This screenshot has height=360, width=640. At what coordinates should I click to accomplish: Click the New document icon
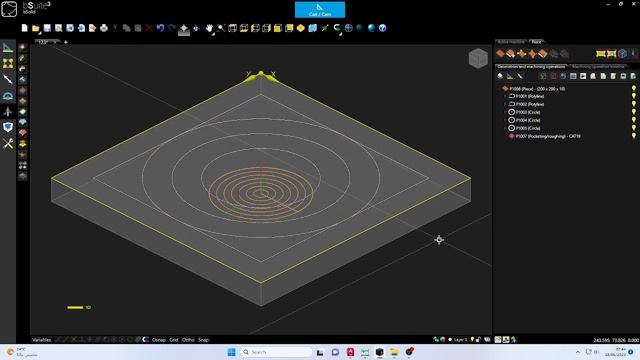pos(24,28)
